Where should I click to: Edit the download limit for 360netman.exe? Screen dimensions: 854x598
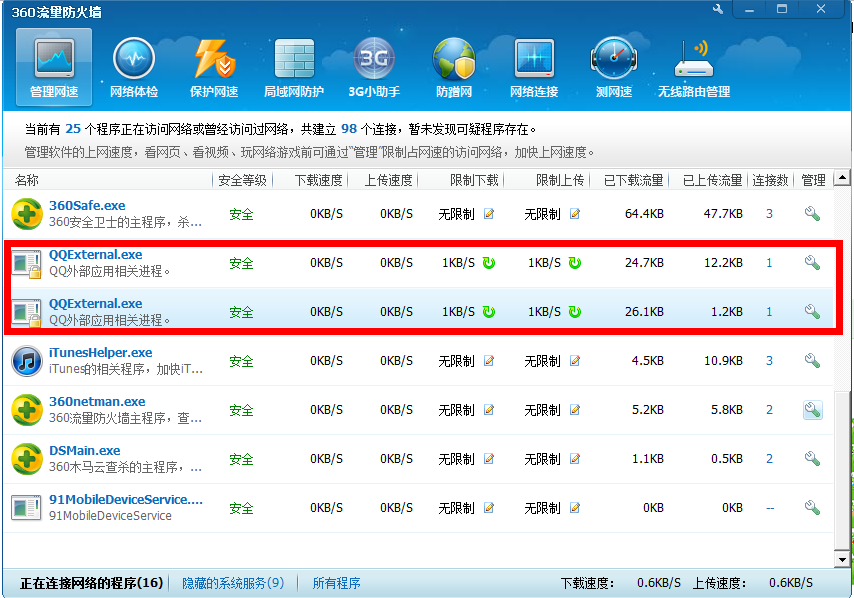coord(489,410)
